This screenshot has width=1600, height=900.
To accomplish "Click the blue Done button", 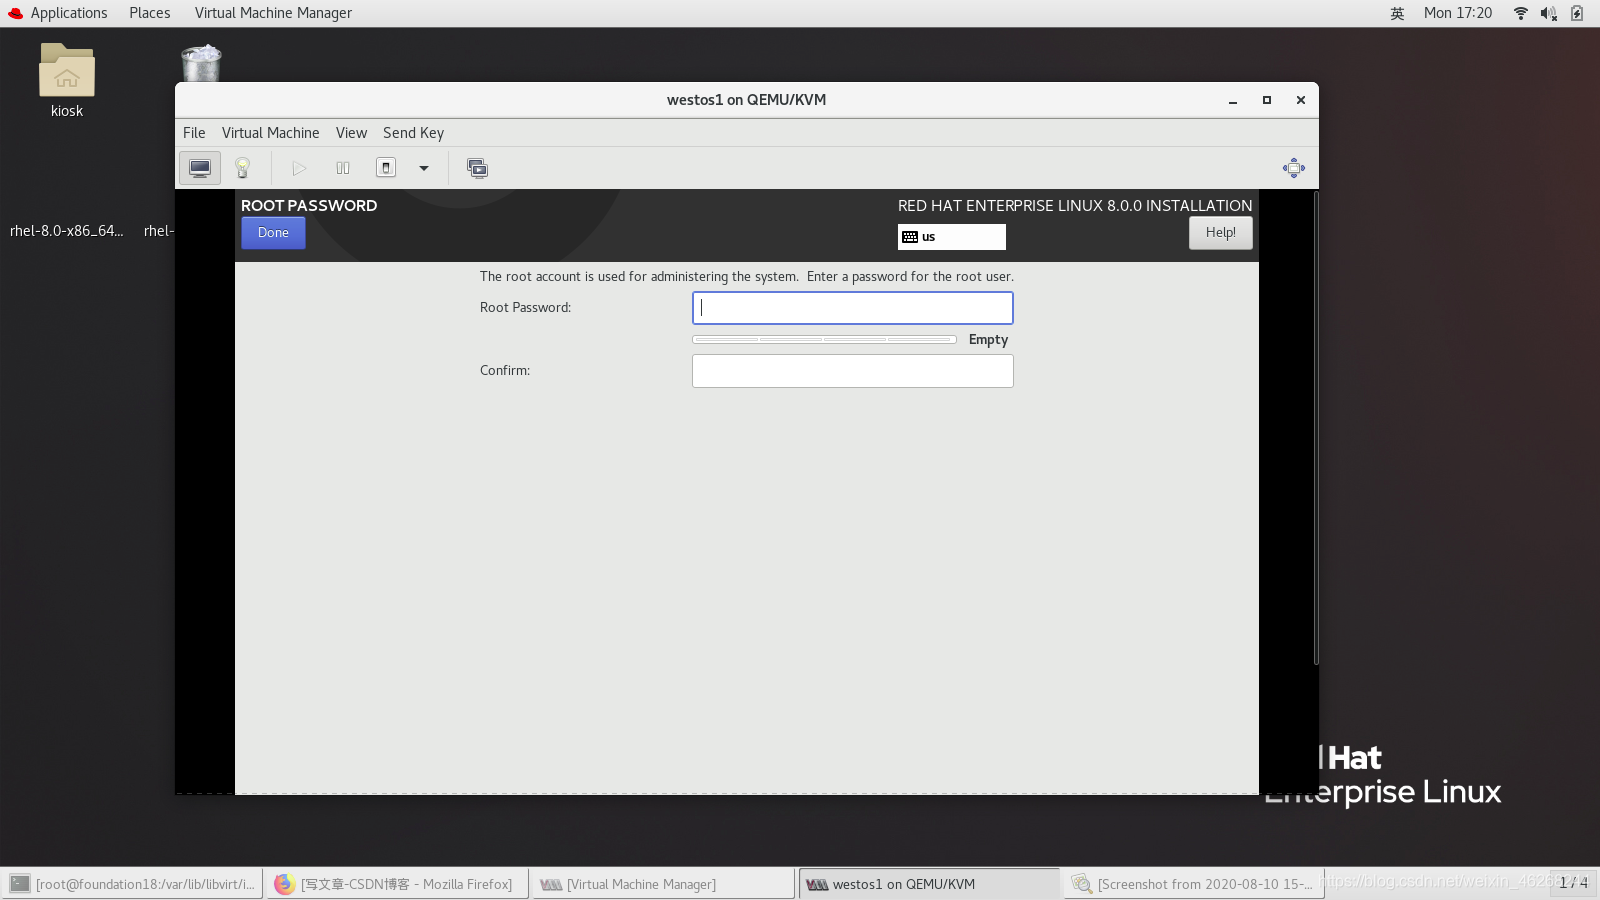I will point(273,233).
